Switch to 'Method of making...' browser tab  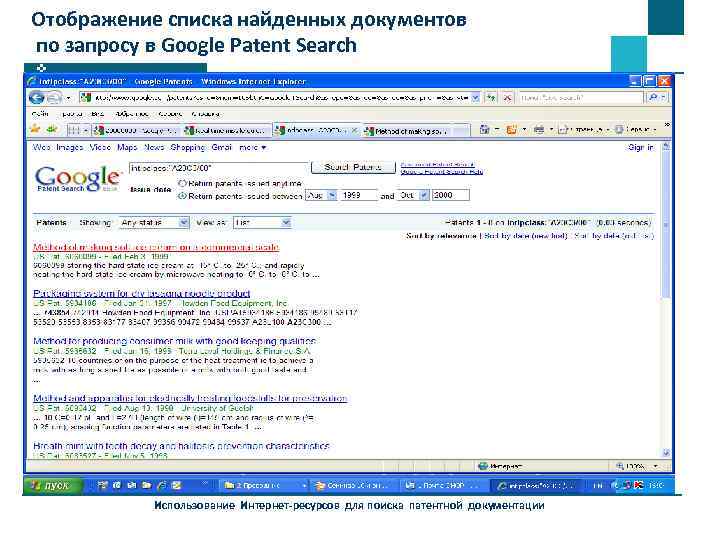[x=417, y=131]
